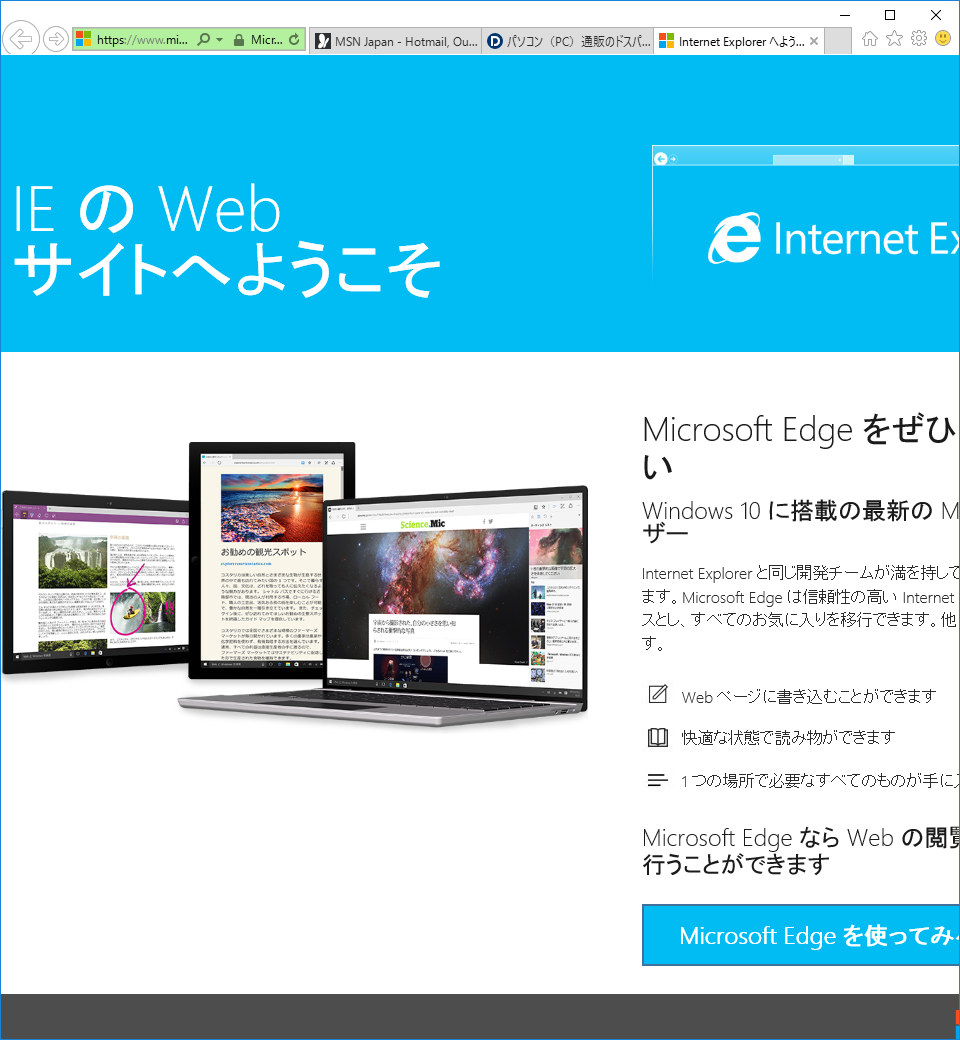Expand the address bar autocomplete dropdown arrow
The height and width of the screenshot is (1040, 960).
[x=219, y=40]
